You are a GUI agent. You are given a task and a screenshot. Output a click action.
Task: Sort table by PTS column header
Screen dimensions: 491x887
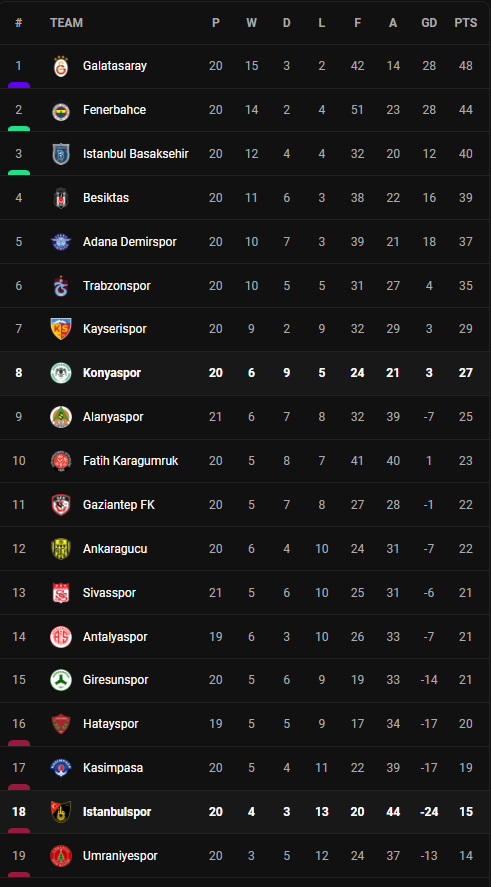(466, 23)
